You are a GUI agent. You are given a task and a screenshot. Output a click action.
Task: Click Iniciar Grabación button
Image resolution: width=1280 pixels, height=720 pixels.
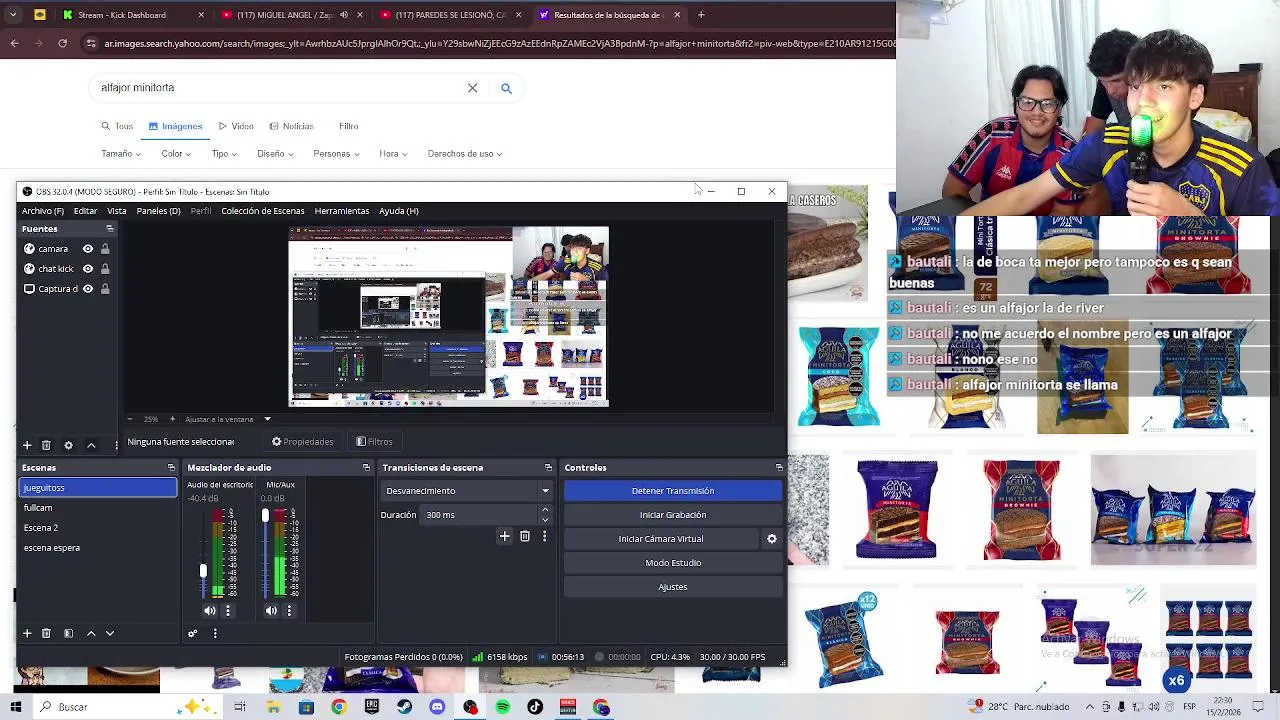click(673, 515)
